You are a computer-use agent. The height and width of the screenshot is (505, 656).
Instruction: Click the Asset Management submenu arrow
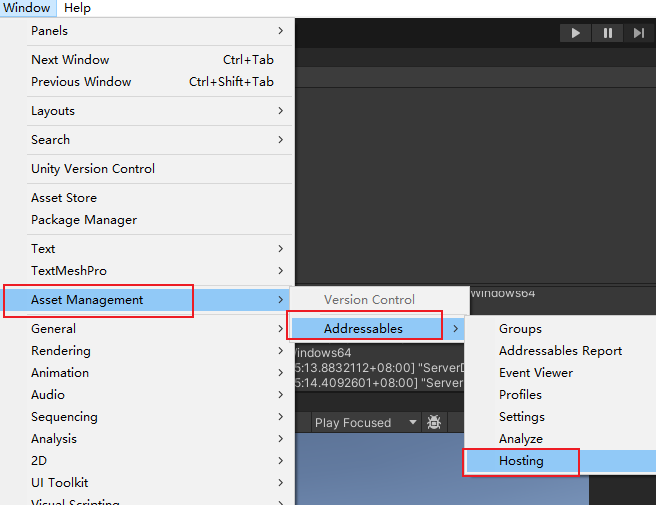(x=281, y=300)
